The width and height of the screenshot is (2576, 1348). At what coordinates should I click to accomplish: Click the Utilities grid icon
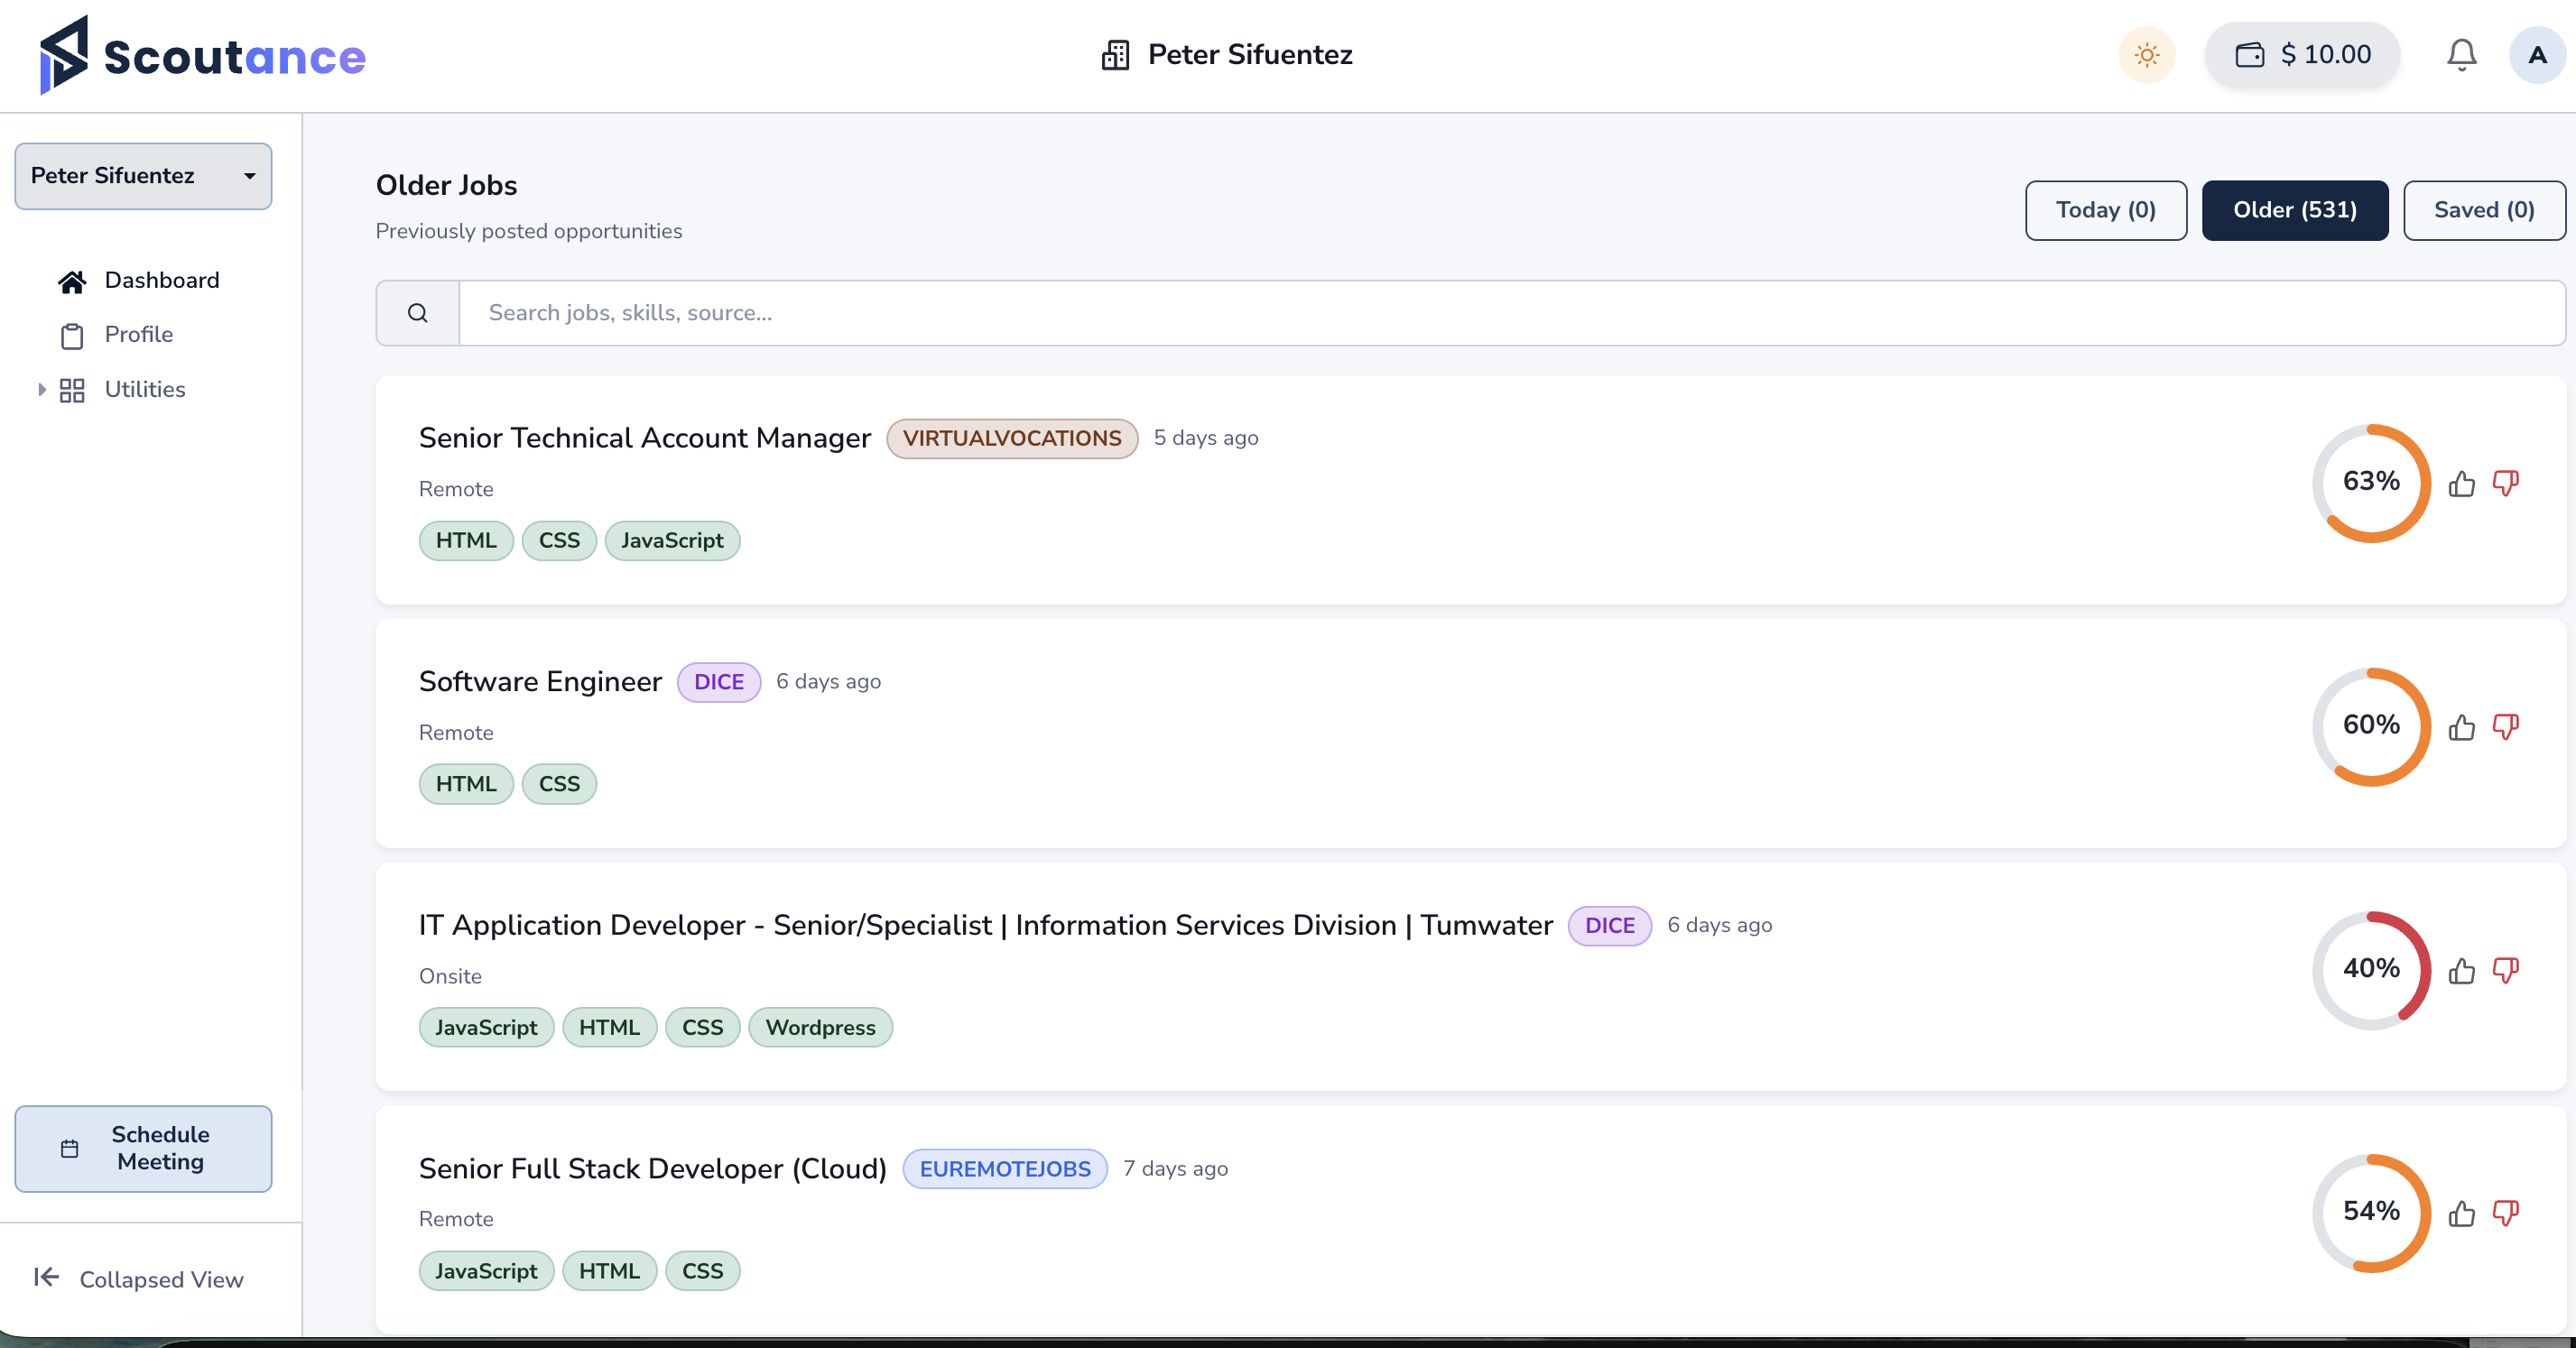[71, 390]
